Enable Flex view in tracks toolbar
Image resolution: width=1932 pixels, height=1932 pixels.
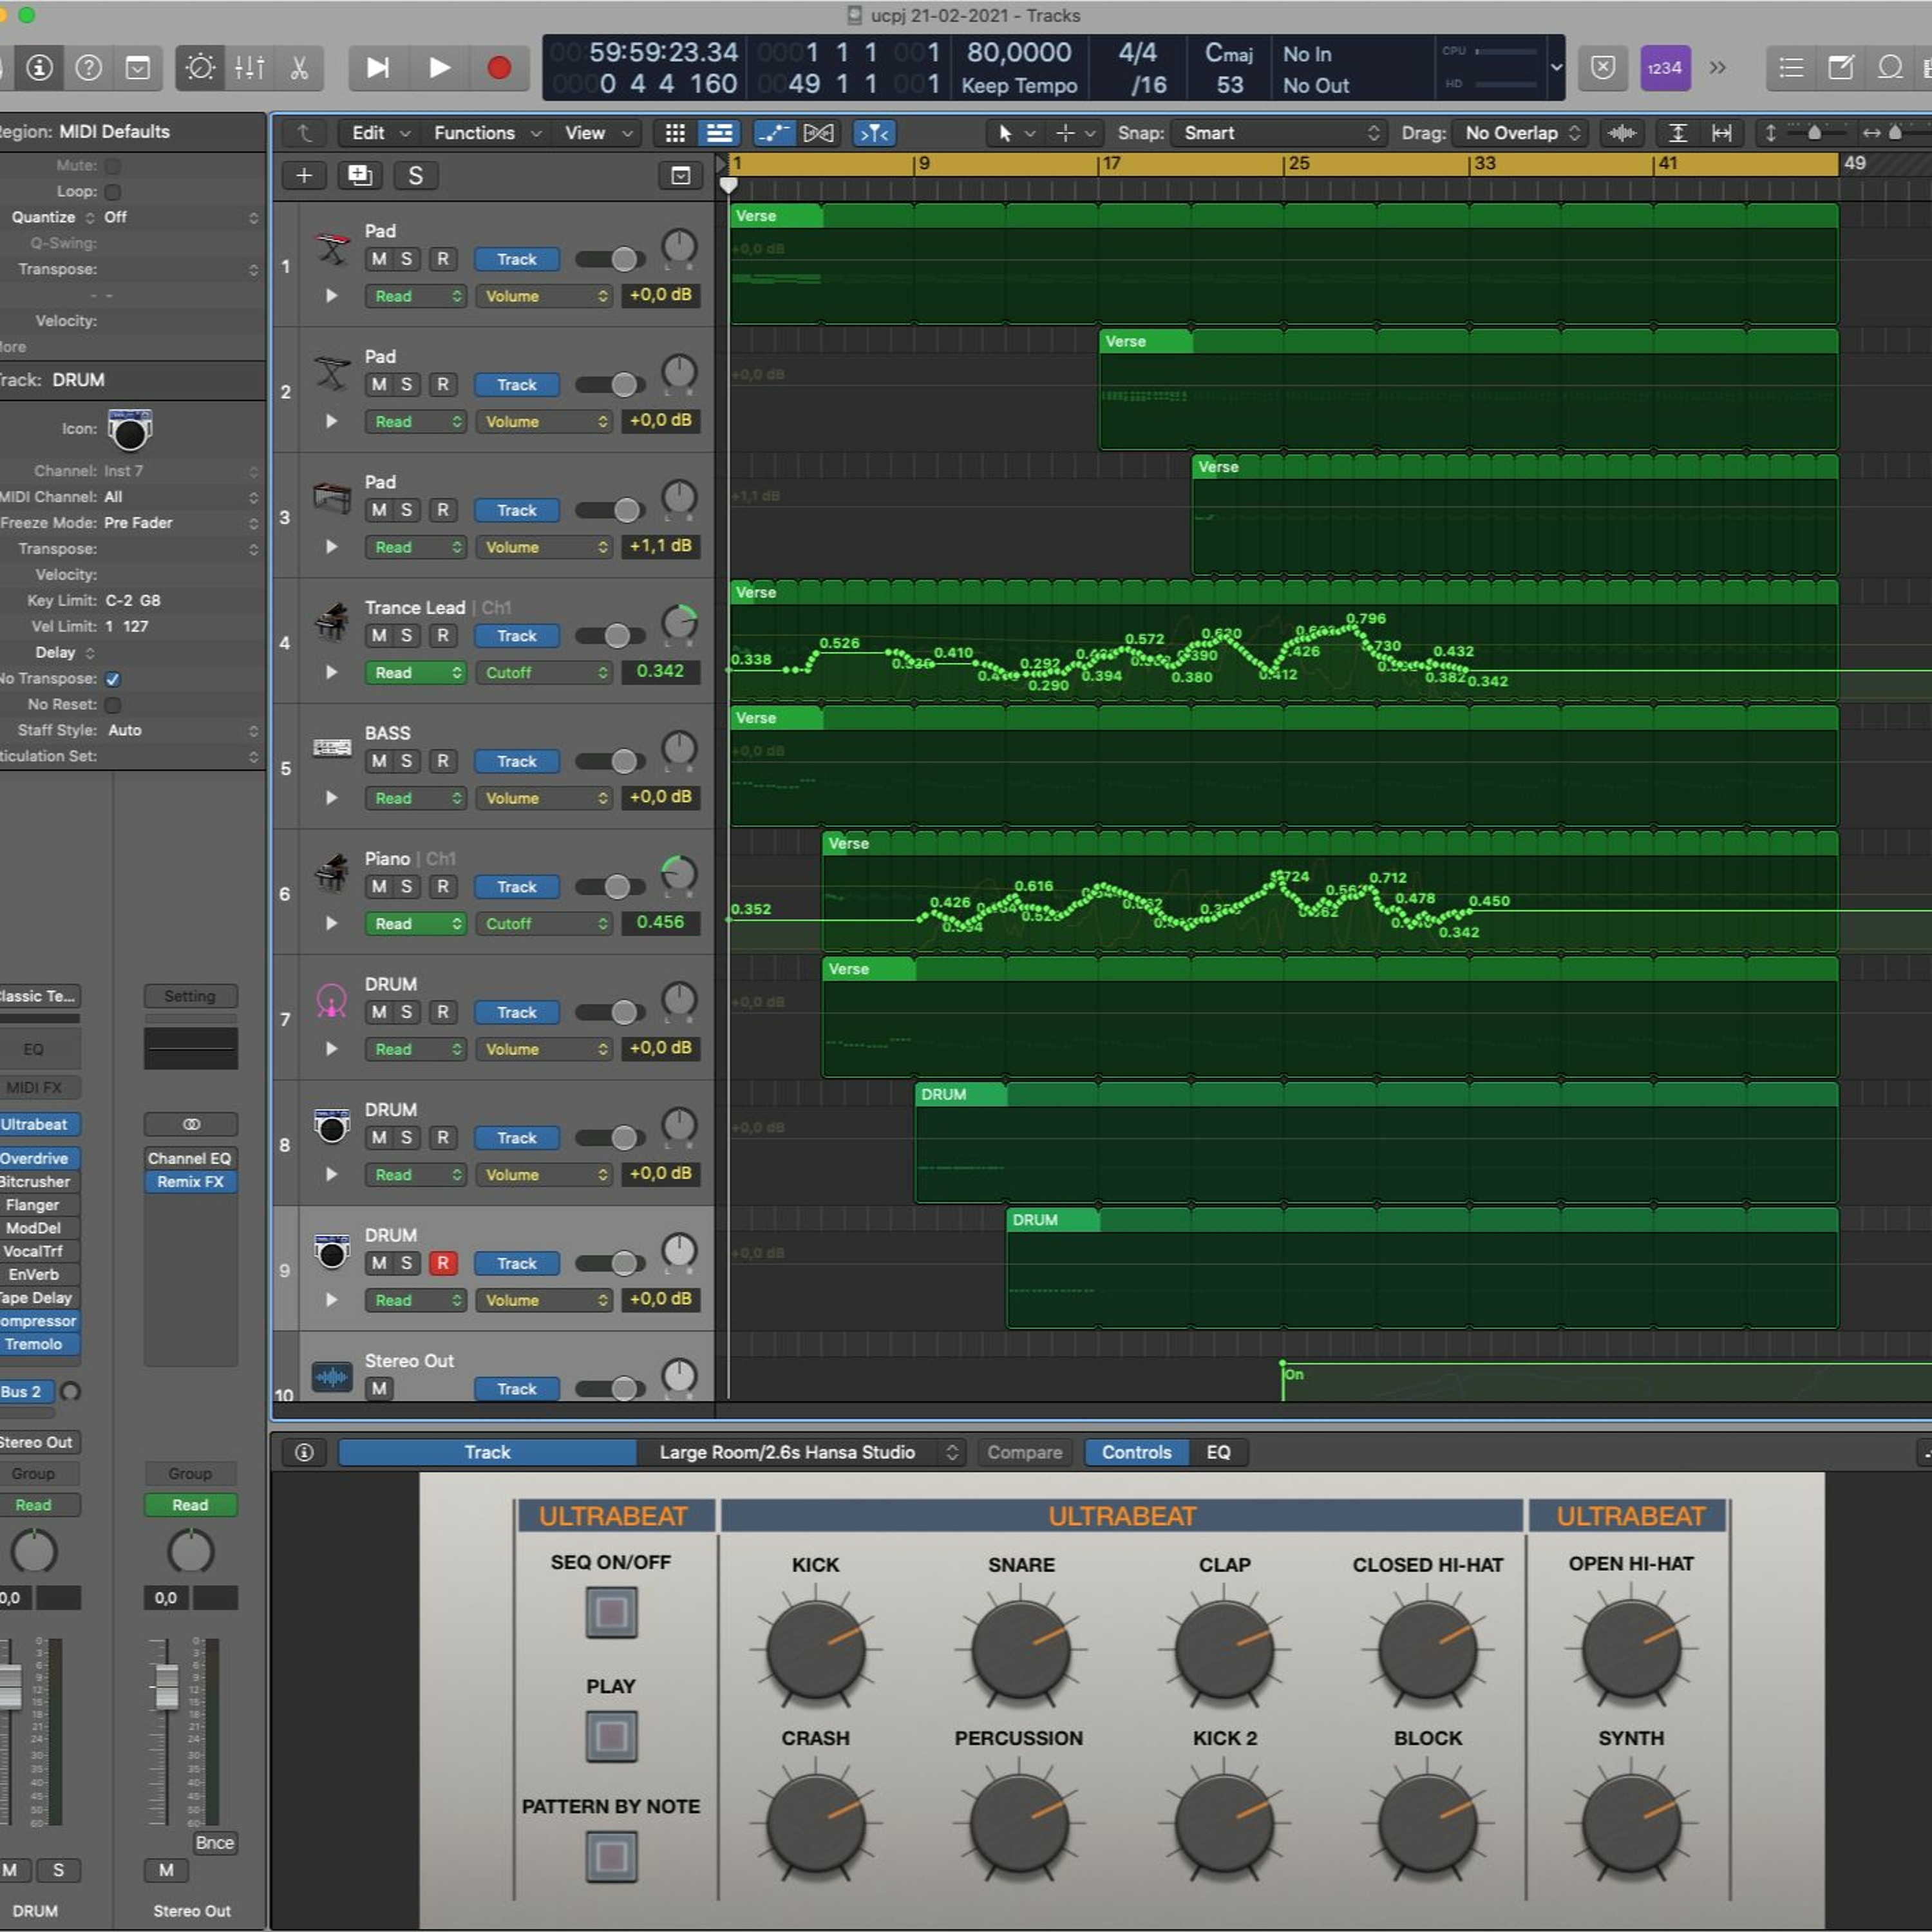click(x=818, y=133)
